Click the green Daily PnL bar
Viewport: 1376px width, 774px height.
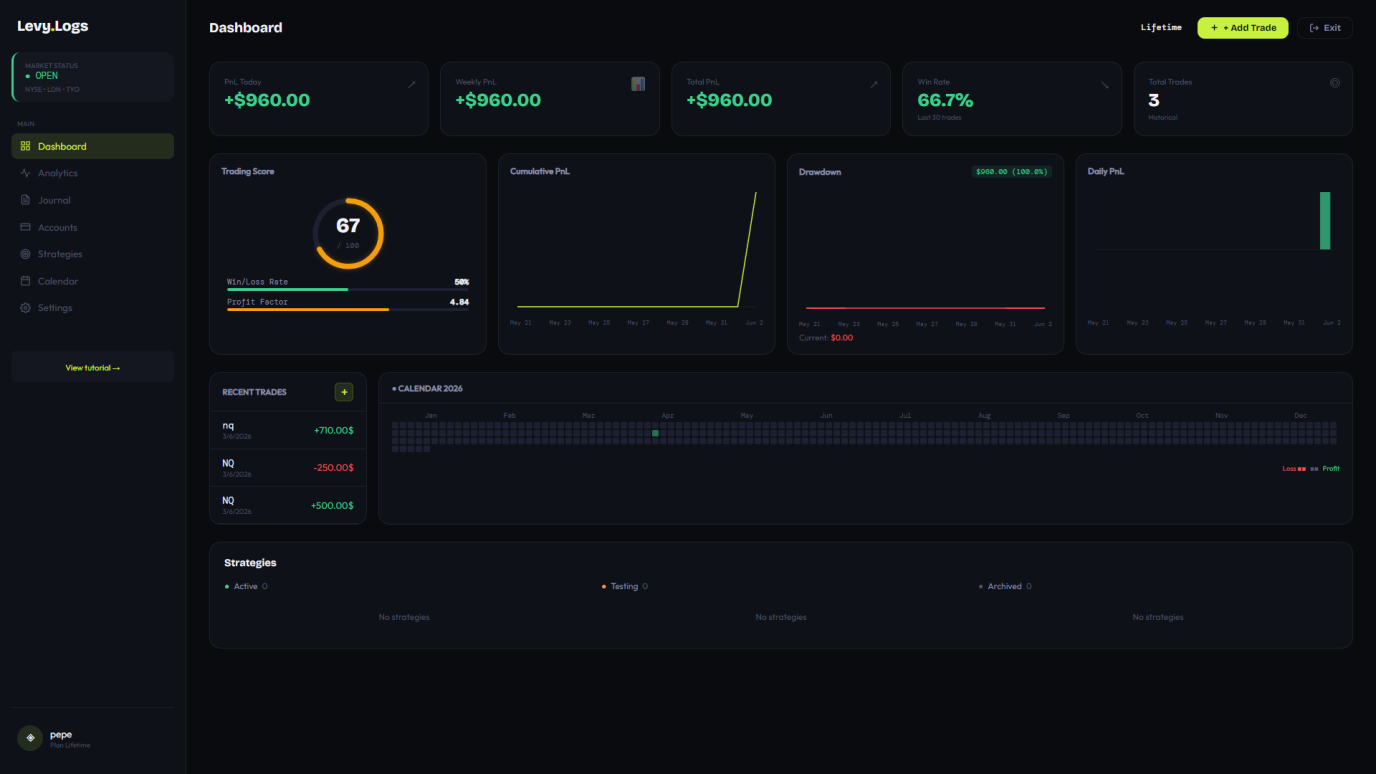click(1325, 221)
